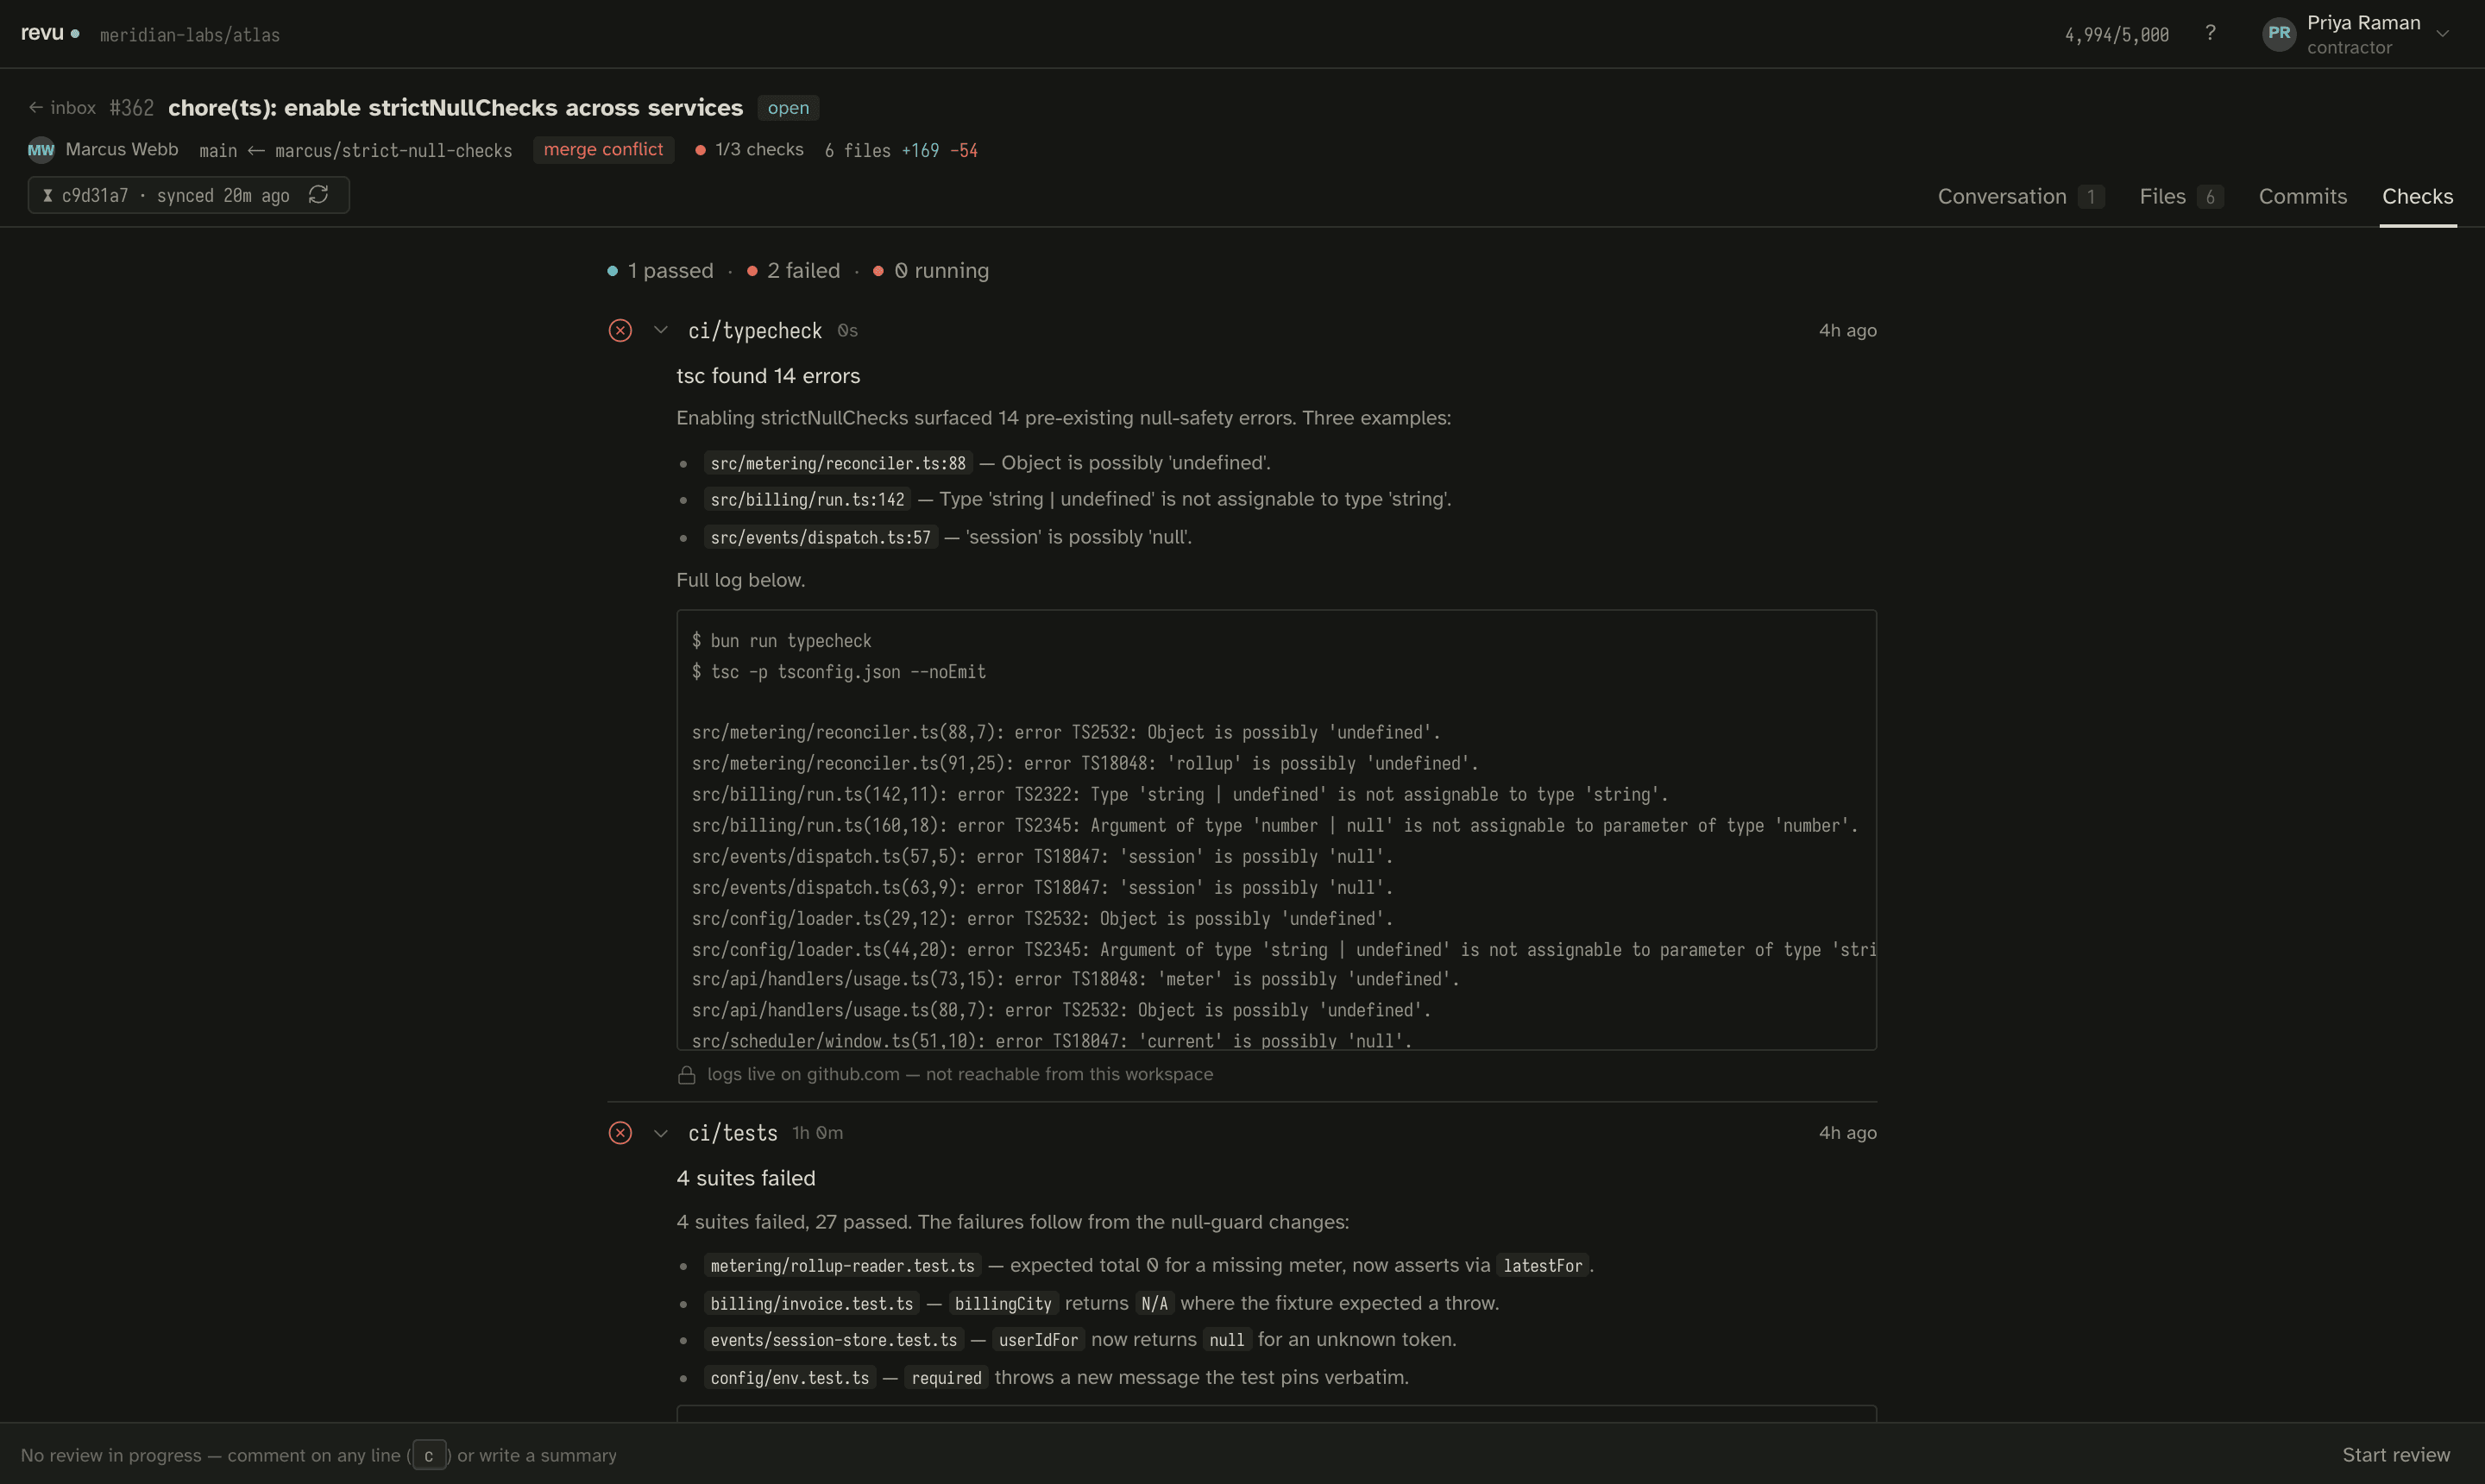Viewport: 2485px width, 1484px height.
Task: Click inside the typecheck log output box
Action: tap(1276, 830)
